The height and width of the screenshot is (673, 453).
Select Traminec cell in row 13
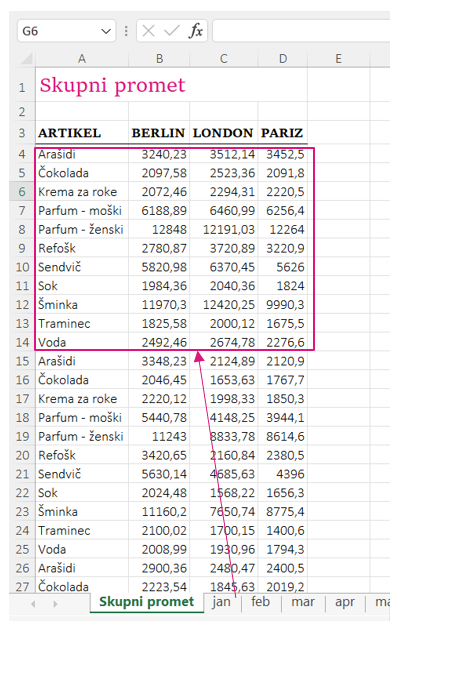point(82,323)
